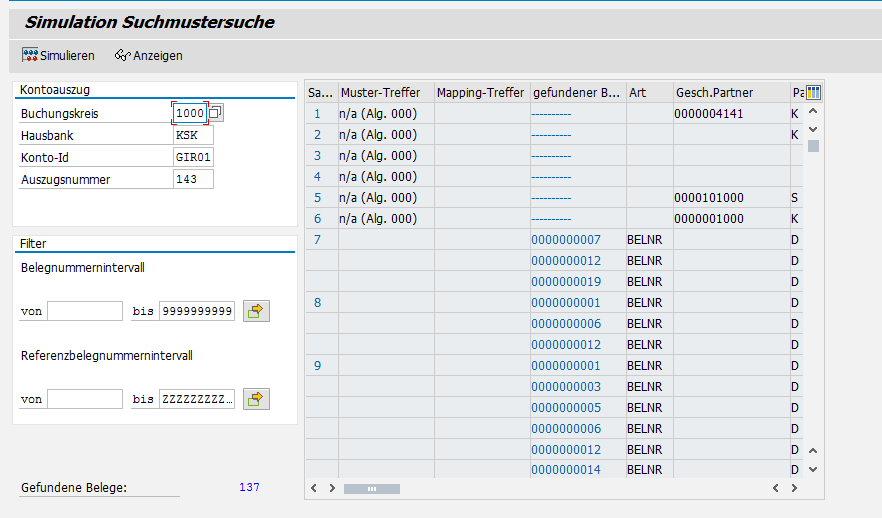
Task: Click the Belegnummer 'von' input field
Action: (84, 311)
